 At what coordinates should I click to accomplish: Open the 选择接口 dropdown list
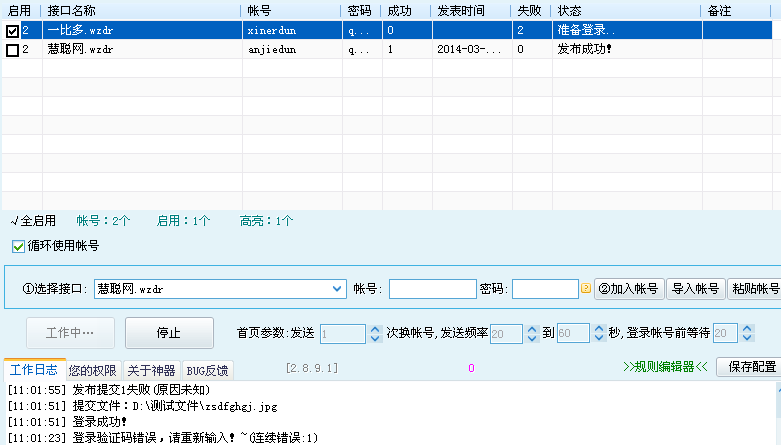point(337,289)
